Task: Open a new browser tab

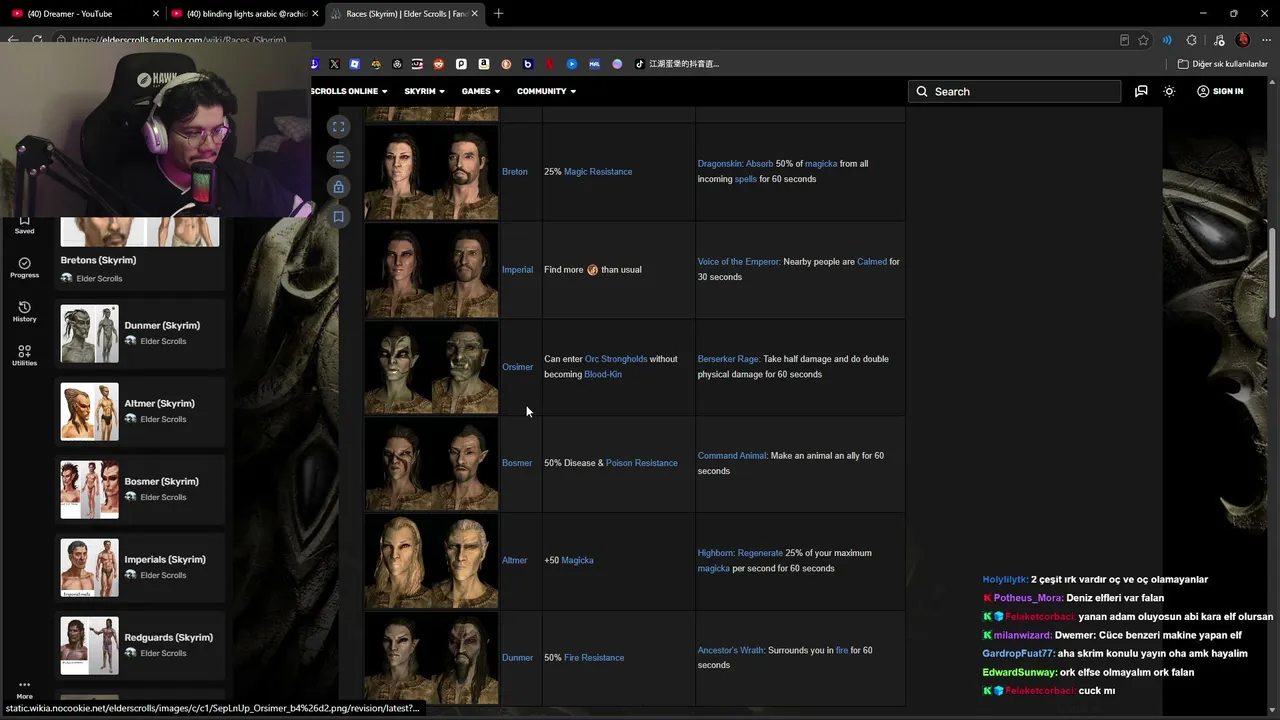Action: point(498,14)
